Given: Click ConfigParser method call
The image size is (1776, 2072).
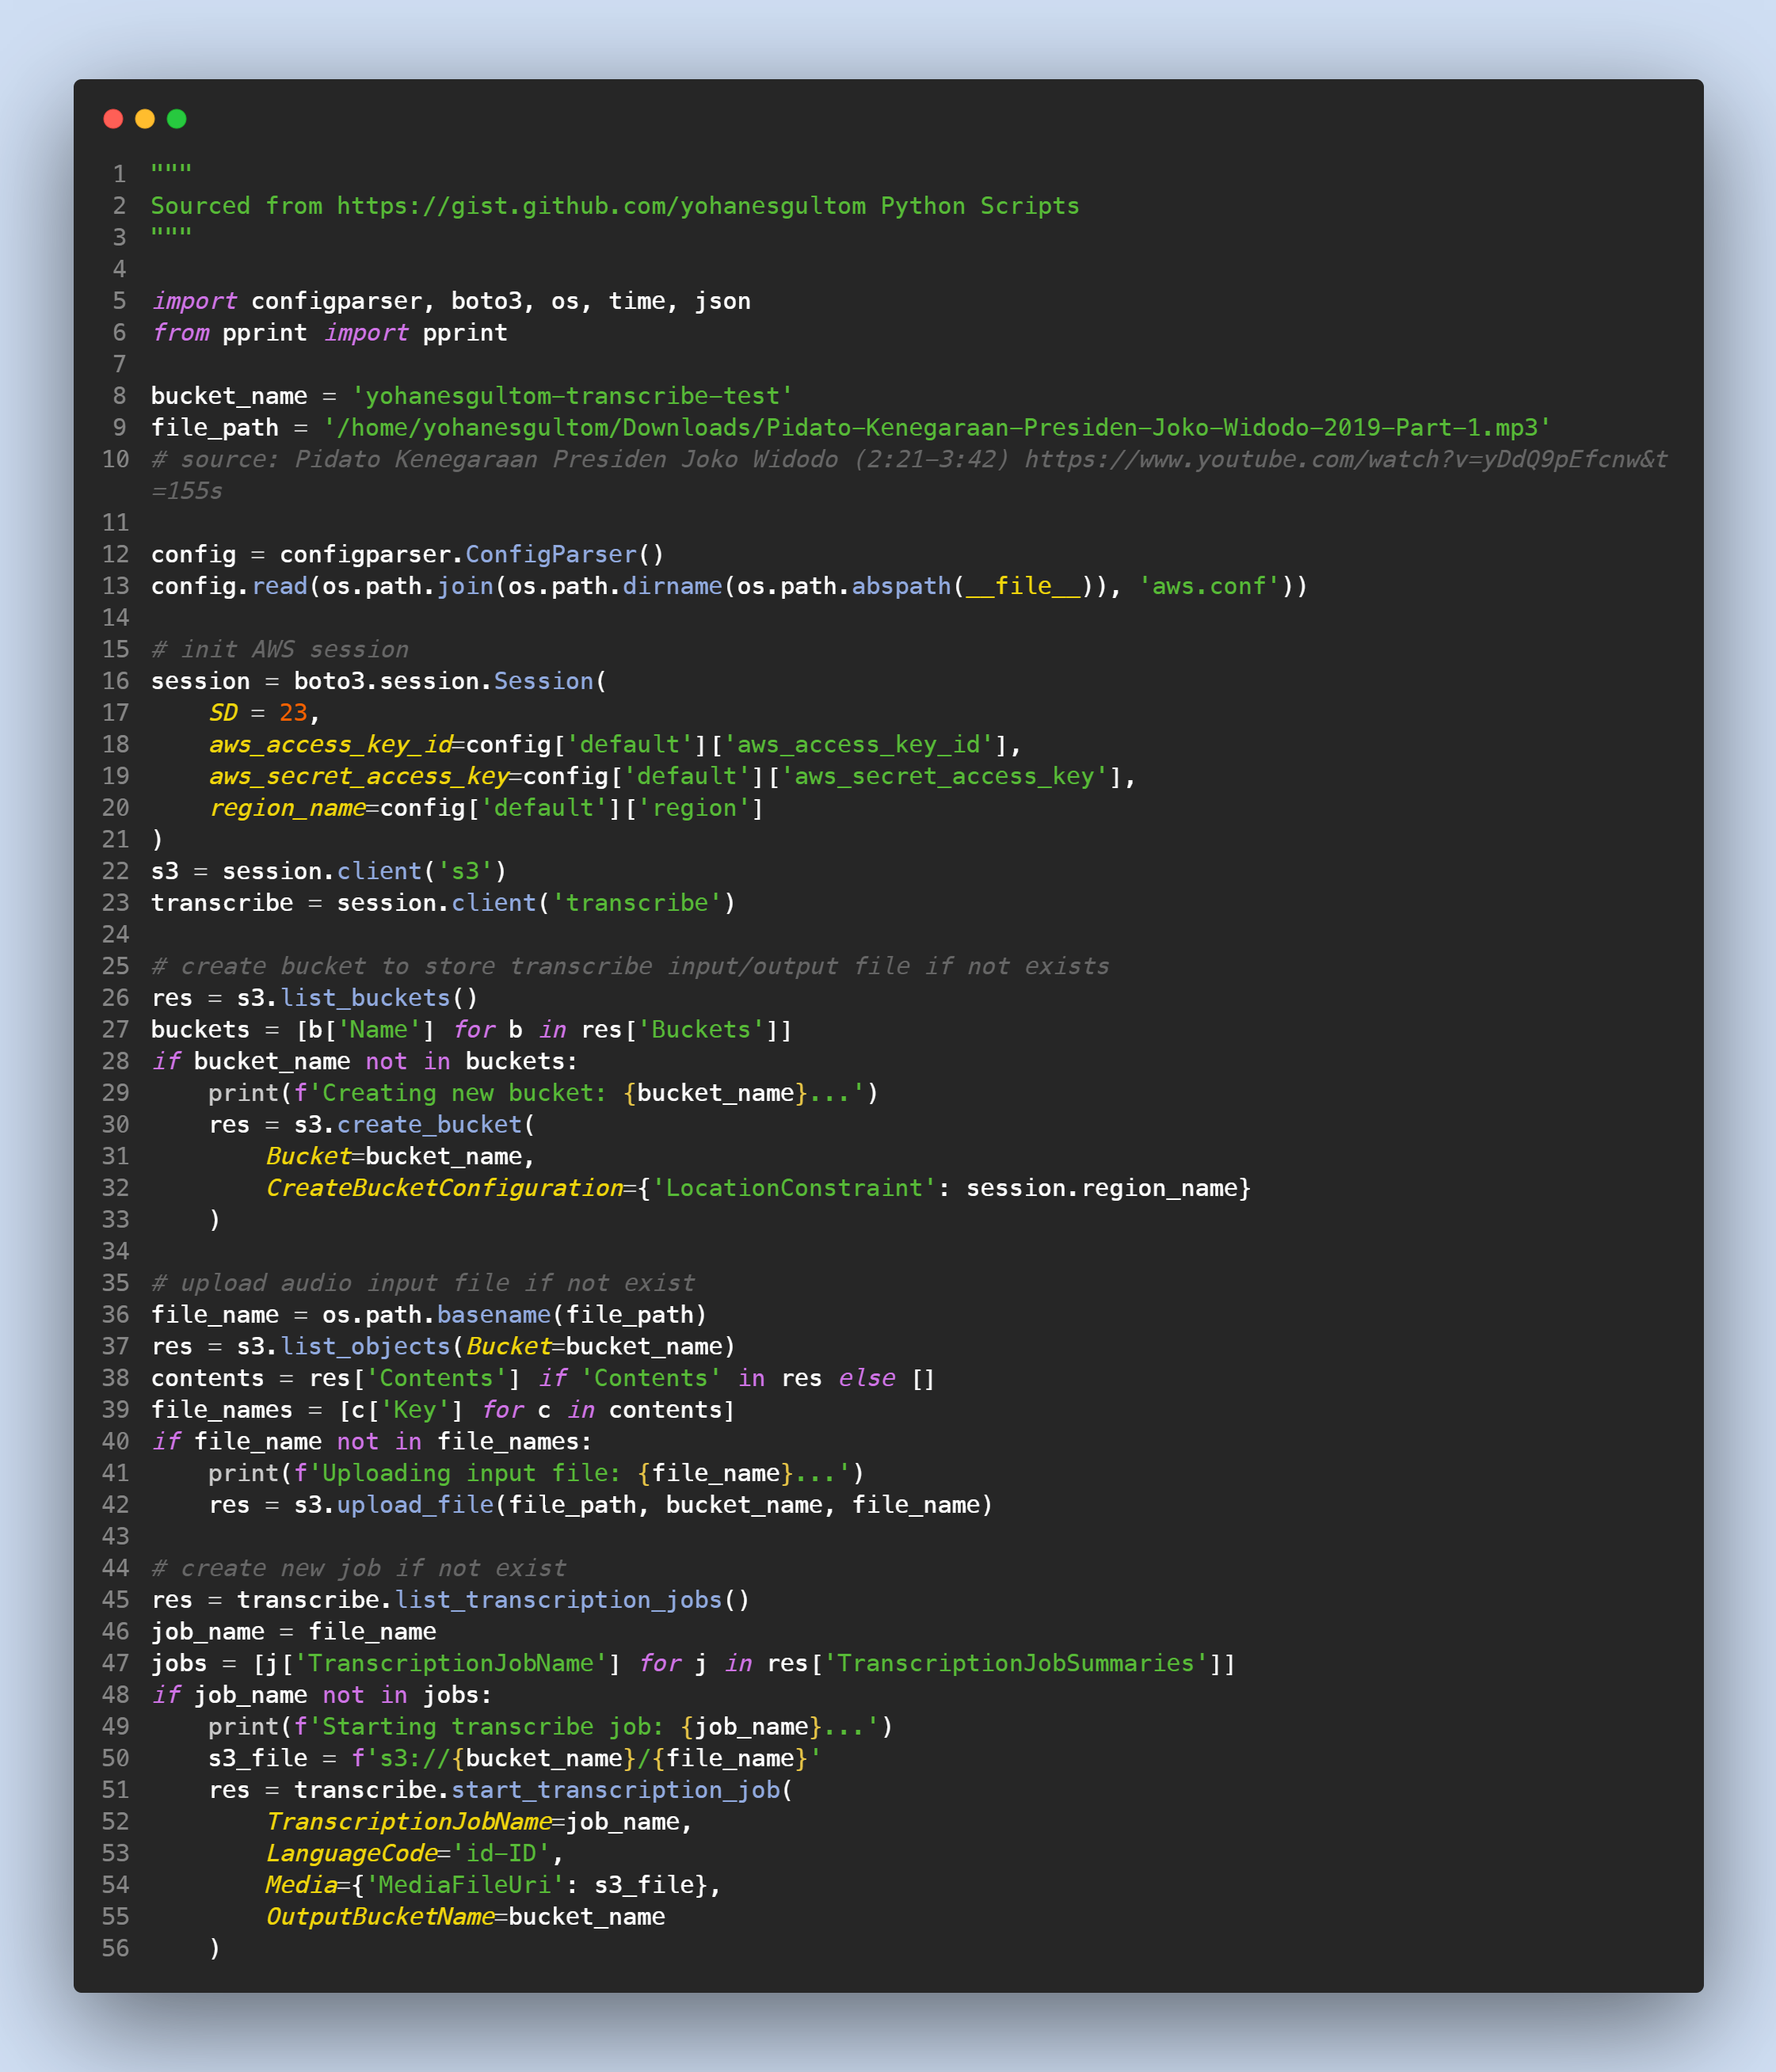Looking at the screenshot, I should pyautogui.click(x=551, y=555).
